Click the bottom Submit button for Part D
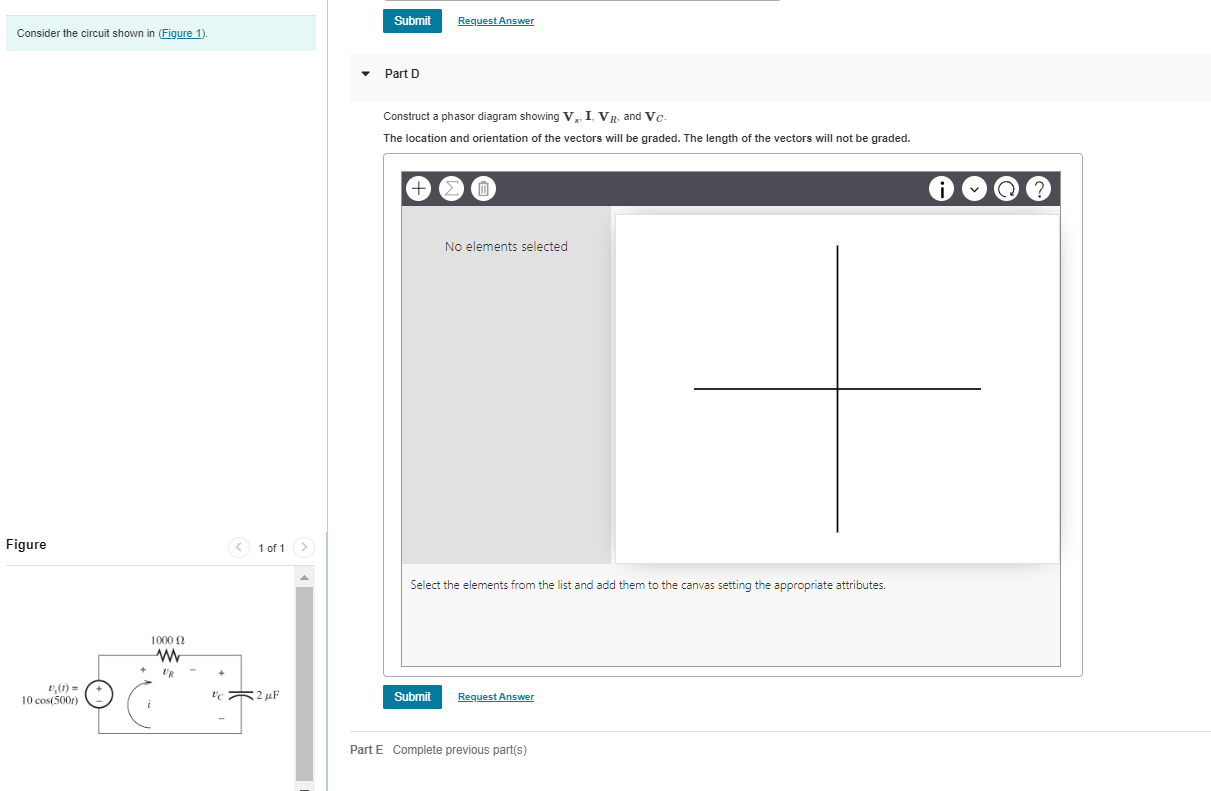This screenshot has height=791, width=1211. tap(412, 696)
